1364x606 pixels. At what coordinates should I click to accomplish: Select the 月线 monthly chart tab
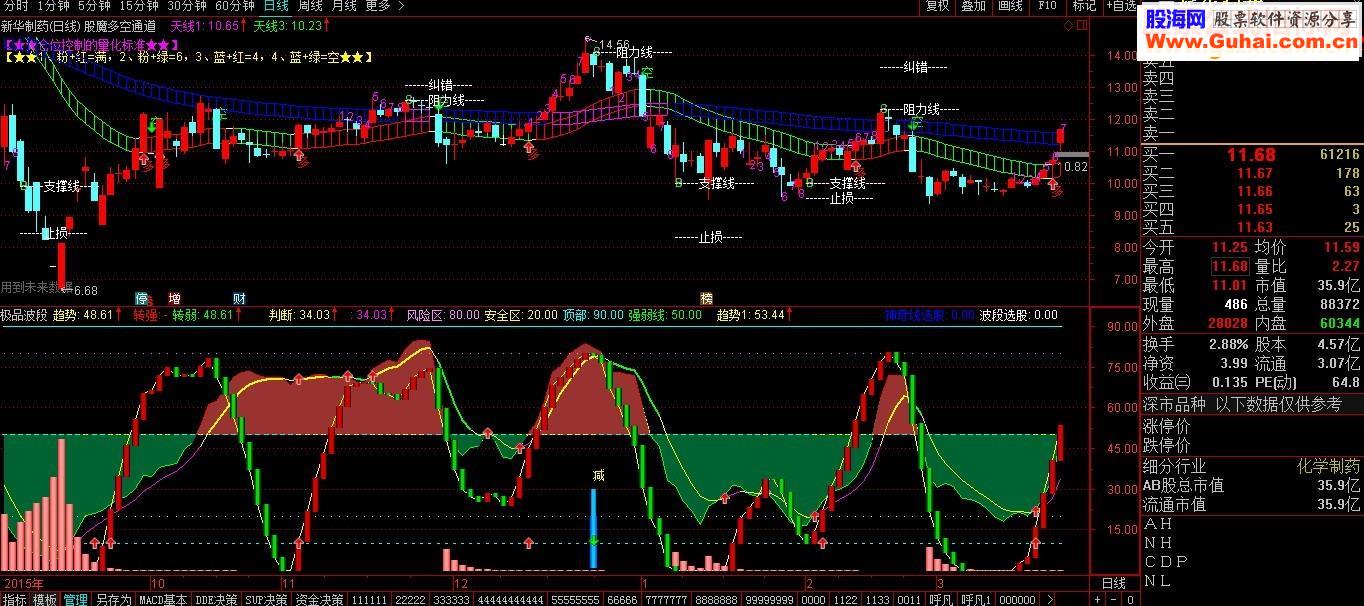[344, 6]
